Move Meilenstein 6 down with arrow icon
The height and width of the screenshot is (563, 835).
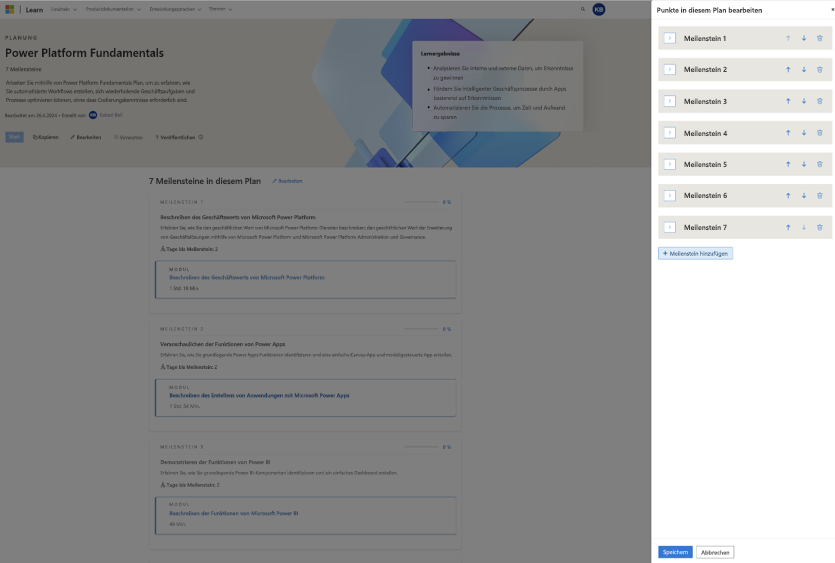[804, 196]
